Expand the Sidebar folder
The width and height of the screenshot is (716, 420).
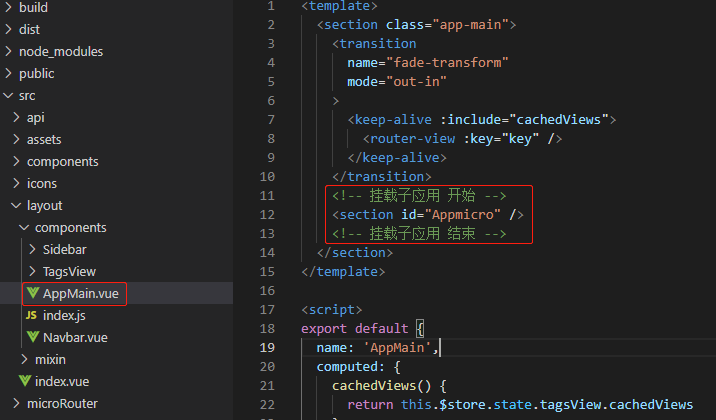[70, 250]
